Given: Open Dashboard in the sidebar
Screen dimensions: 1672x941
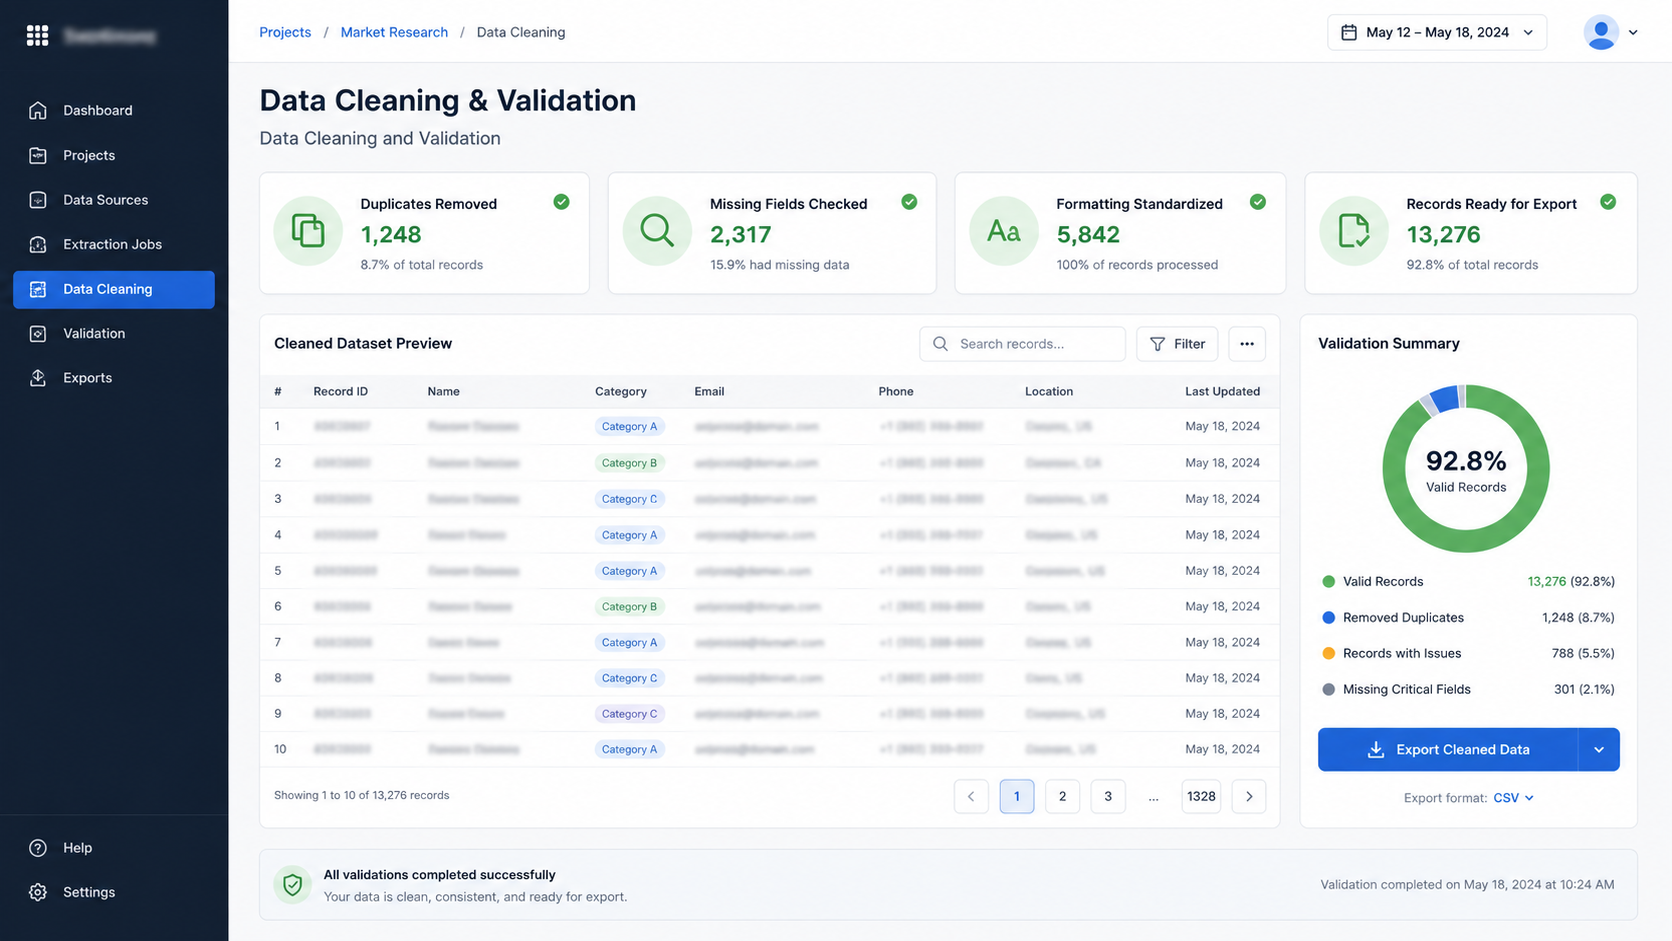Looking at the screenshot, I should click(x=114, y=110).
